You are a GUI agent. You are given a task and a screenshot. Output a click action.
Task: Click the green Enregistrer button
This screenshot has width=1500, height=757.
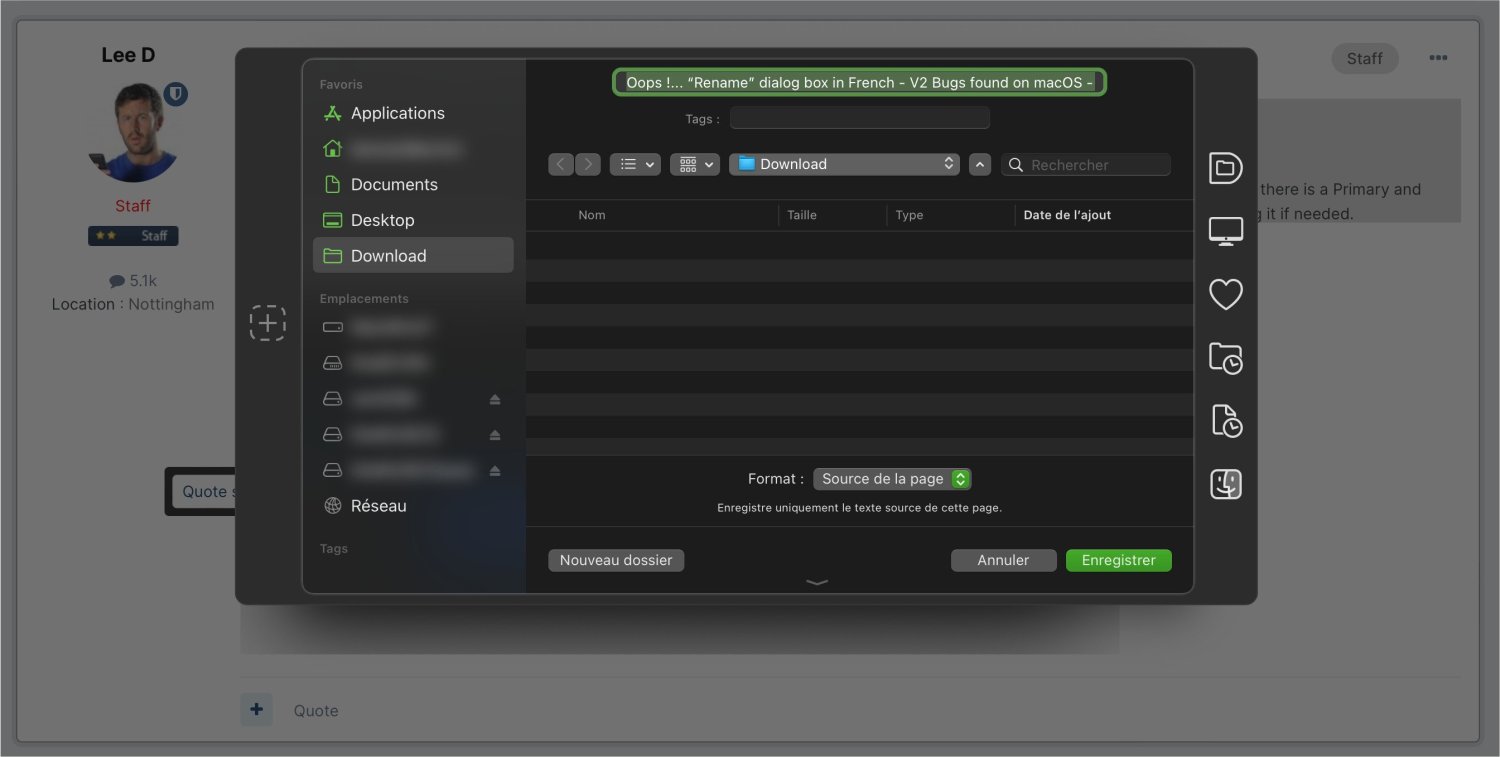pyautogui.click(x=1119, y=560)
